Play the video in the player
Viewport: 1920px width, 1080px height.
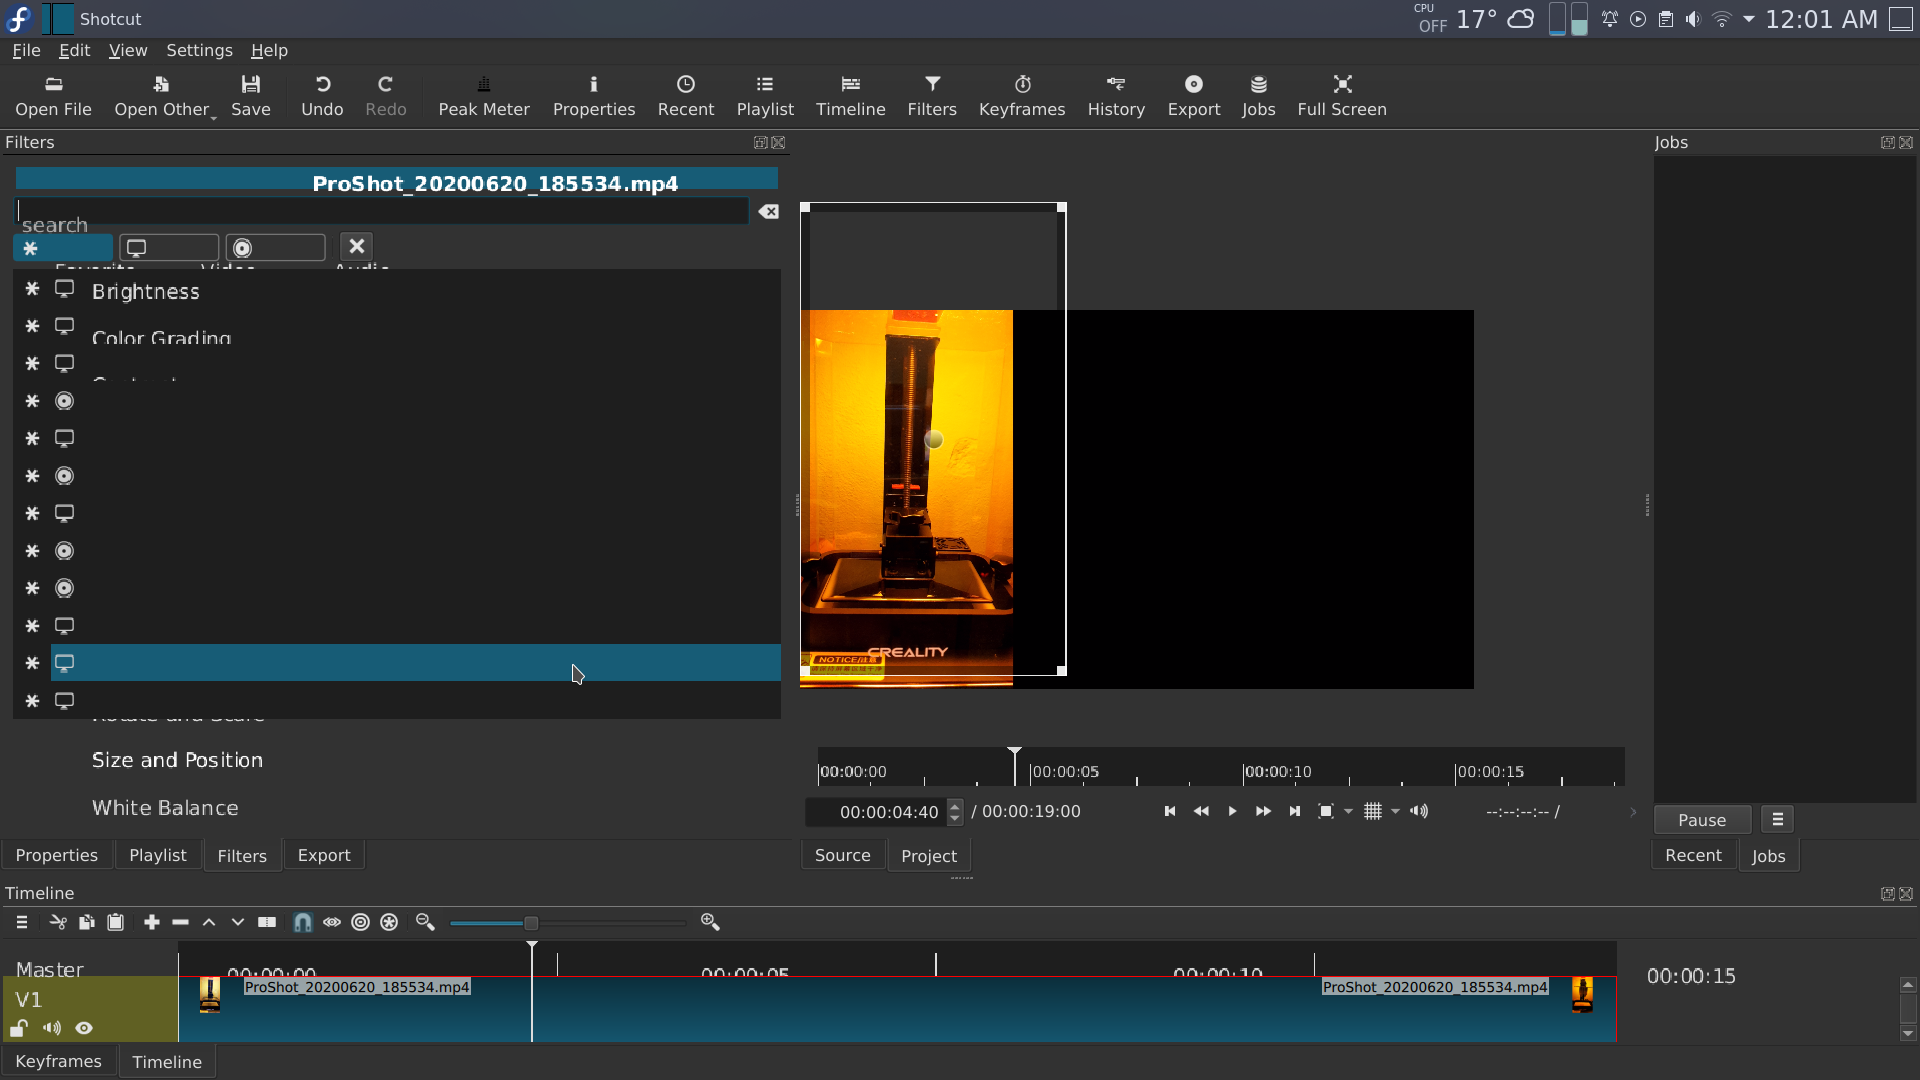pyautogui.click(x=1232, y=811)
